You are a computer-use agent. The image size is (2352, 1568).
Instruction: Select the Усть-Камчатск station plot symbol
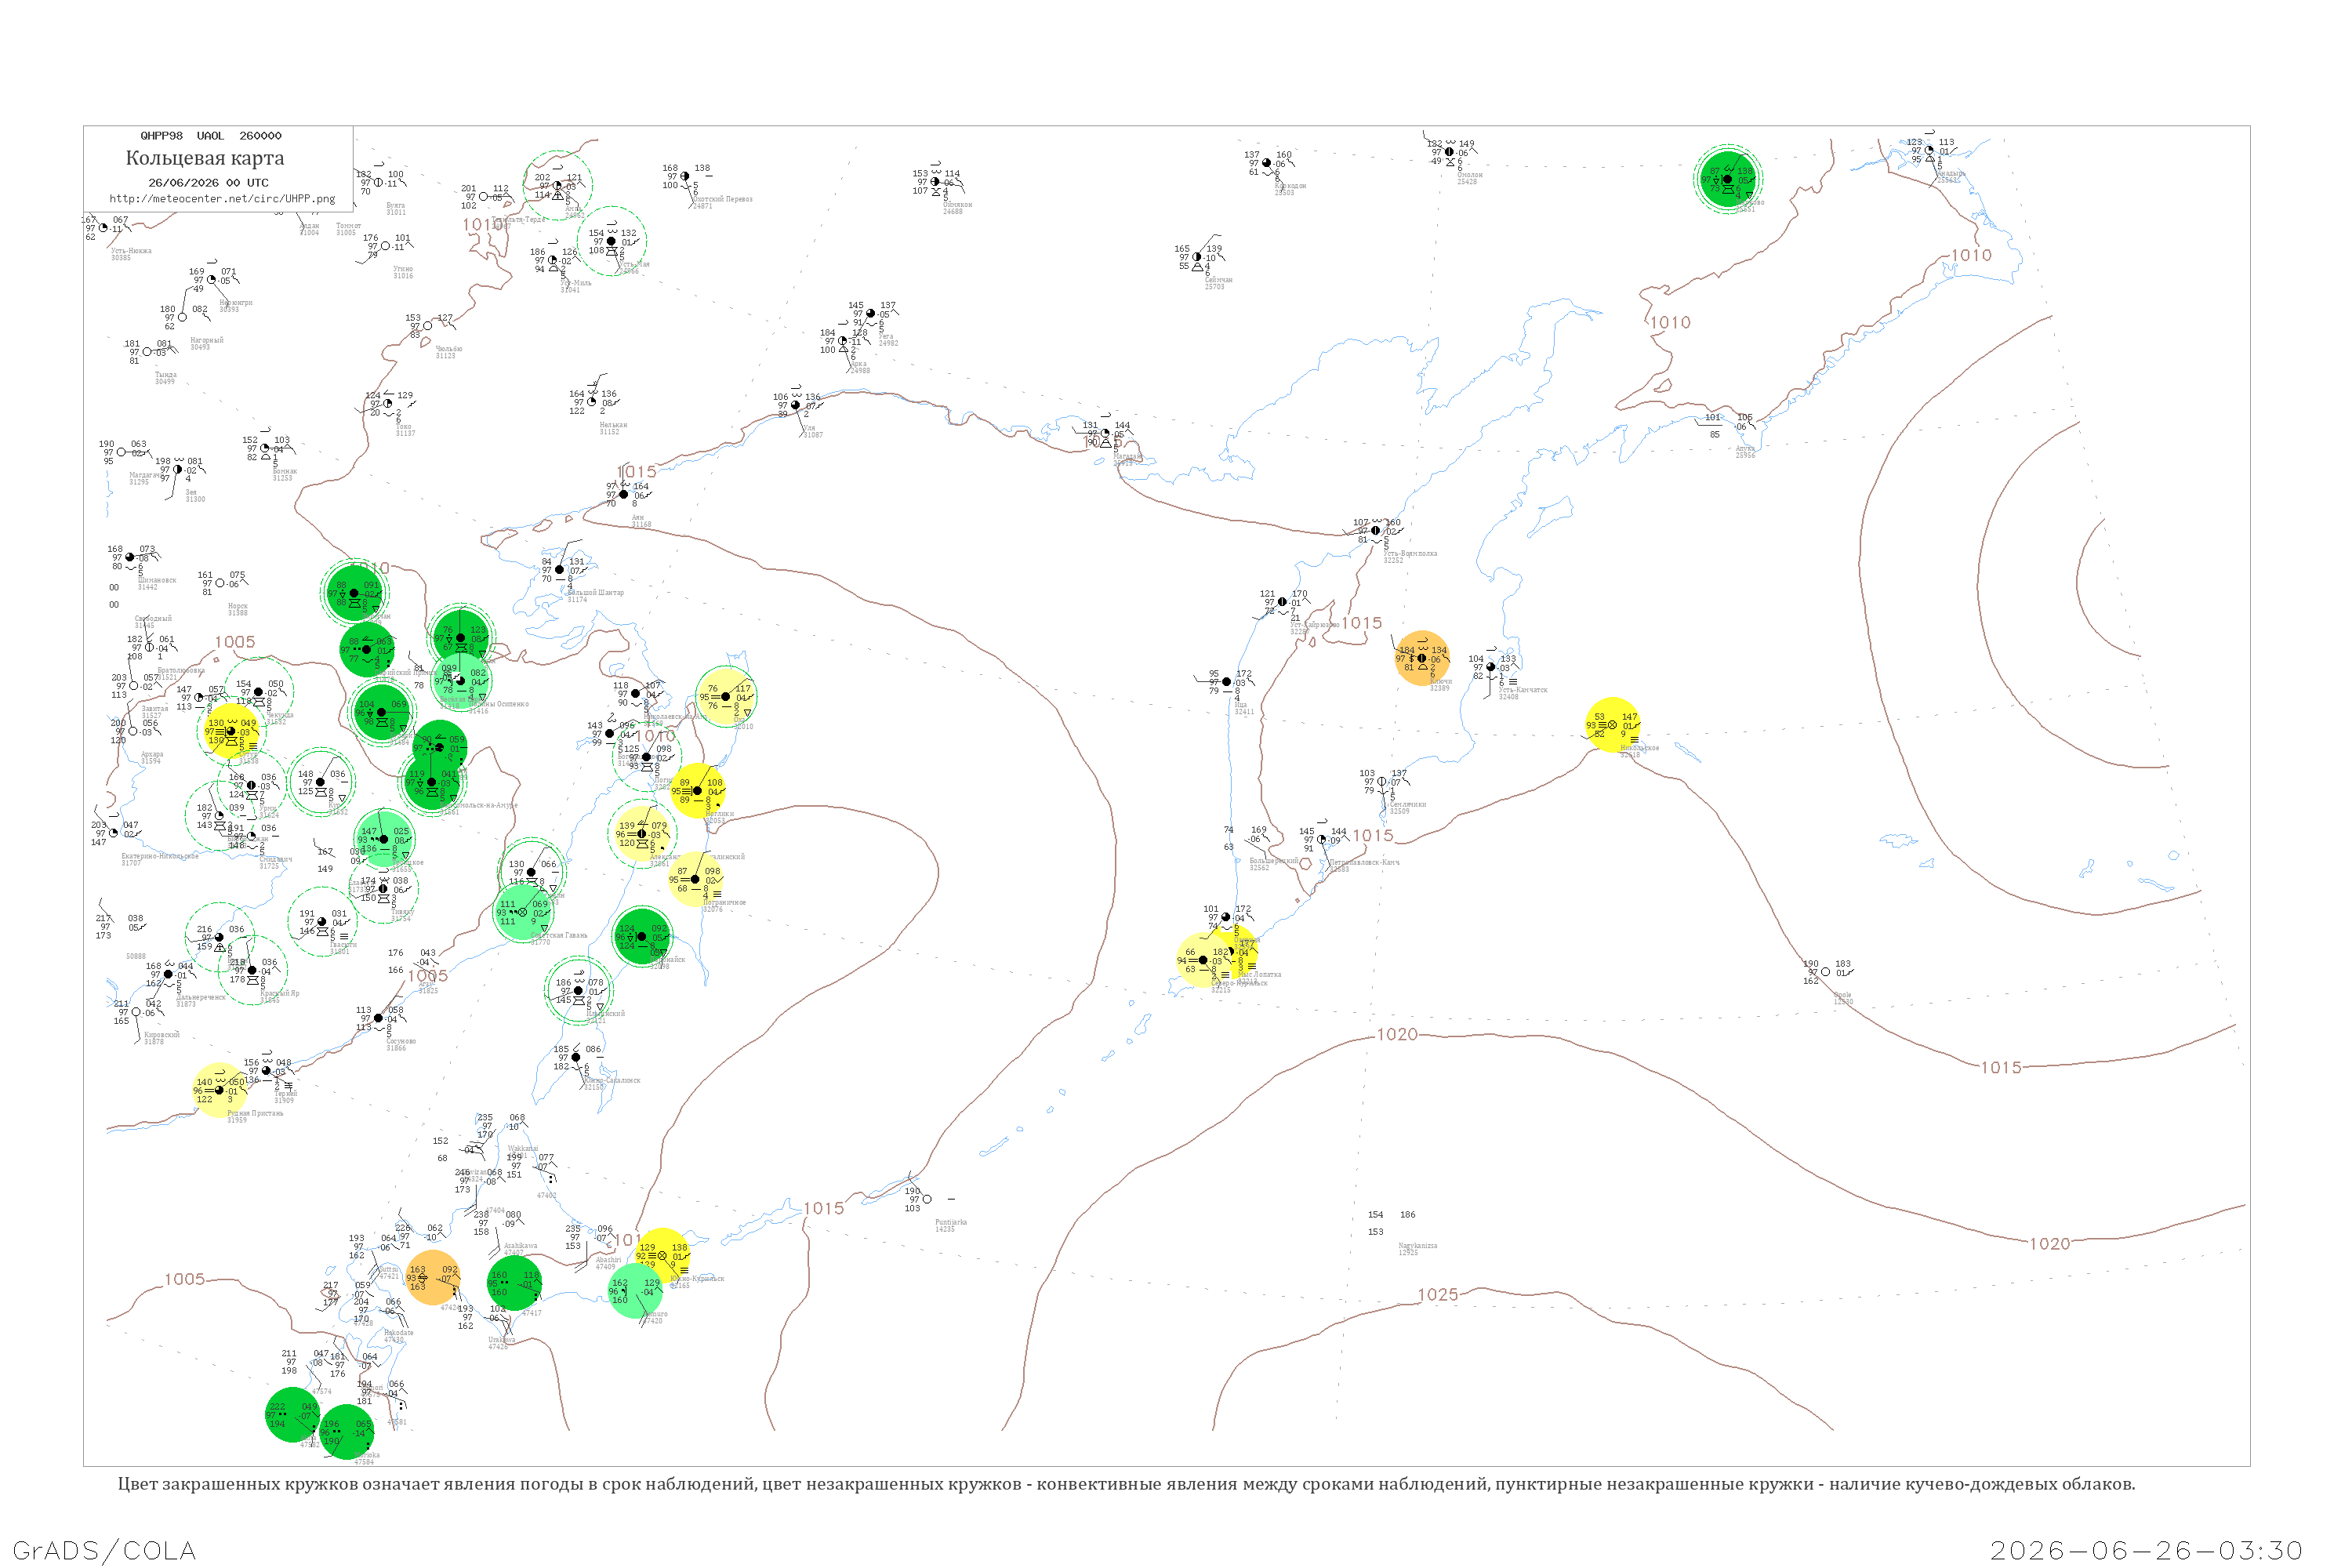click(1490, 667)
